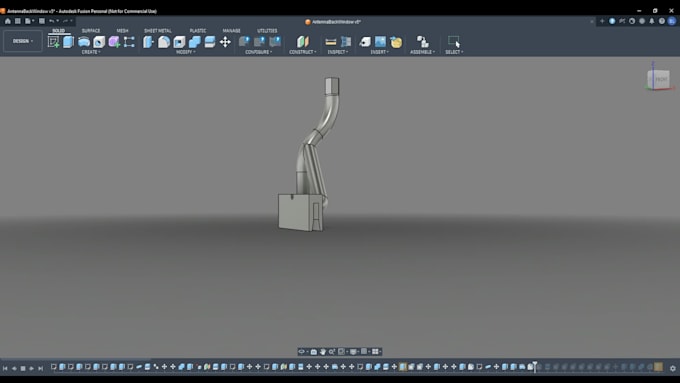Switch to the Plastic tab

point(198,31)
